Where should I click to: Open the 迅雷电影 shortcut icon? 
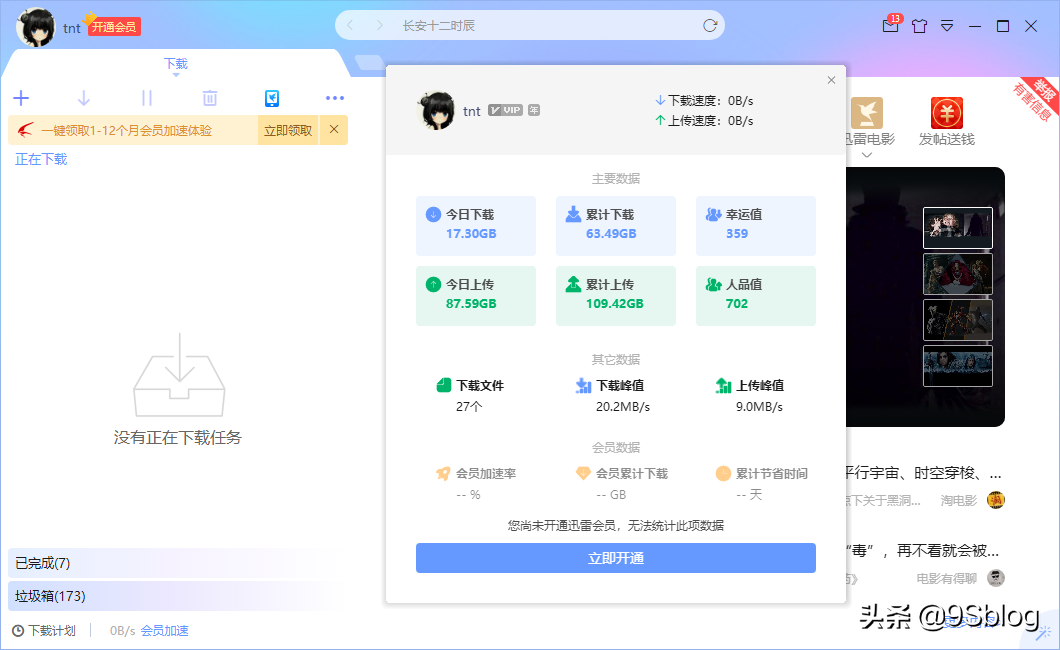868,113
